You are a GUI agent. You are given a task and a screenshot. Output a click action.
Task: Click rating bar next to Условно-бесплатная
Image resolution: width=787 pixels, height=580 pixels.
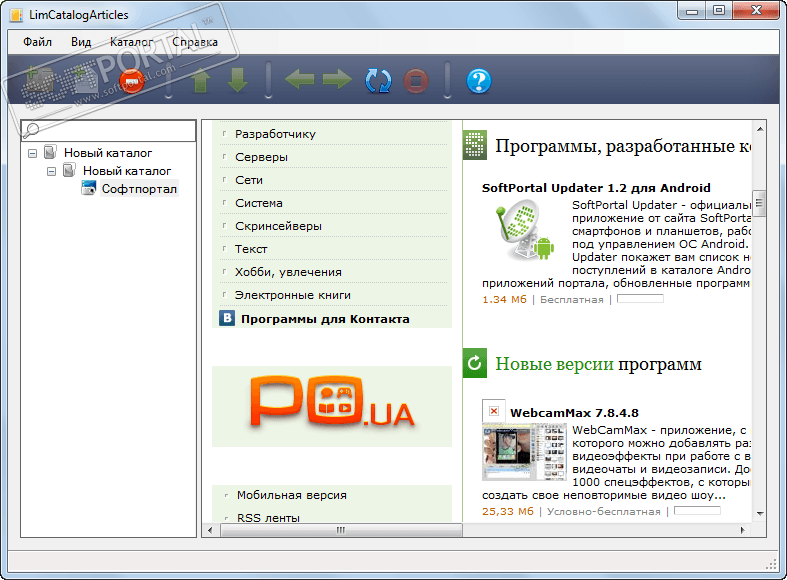[x=697, y=511]
